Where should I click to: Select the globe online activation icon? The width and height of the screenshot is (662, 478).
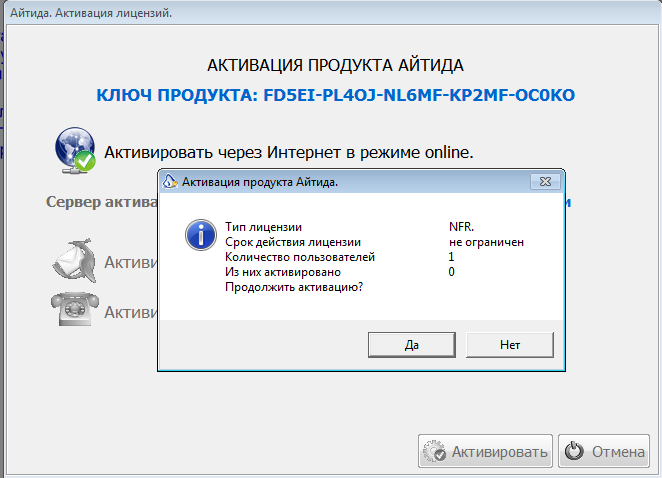click(75, 150)
